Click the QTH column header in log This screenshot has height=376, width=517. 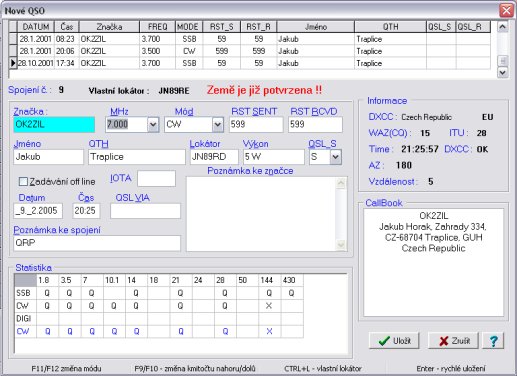tap(390, 27)
